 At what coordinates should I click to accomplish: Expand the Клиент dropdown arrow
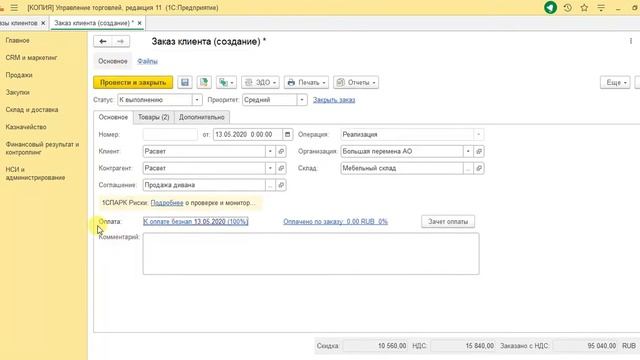click(x=270, y=151)
